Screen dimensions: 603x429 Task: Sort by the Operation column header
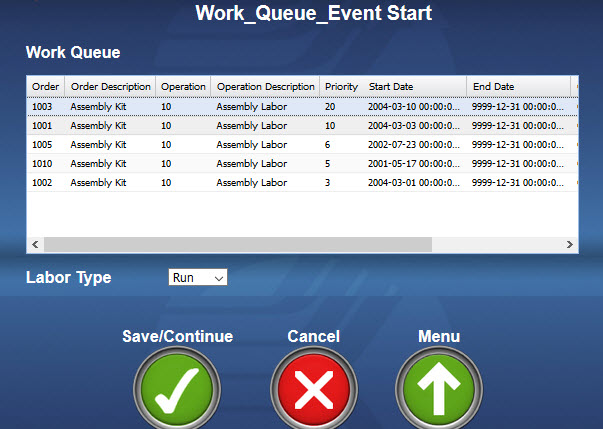tap(183, 87)
